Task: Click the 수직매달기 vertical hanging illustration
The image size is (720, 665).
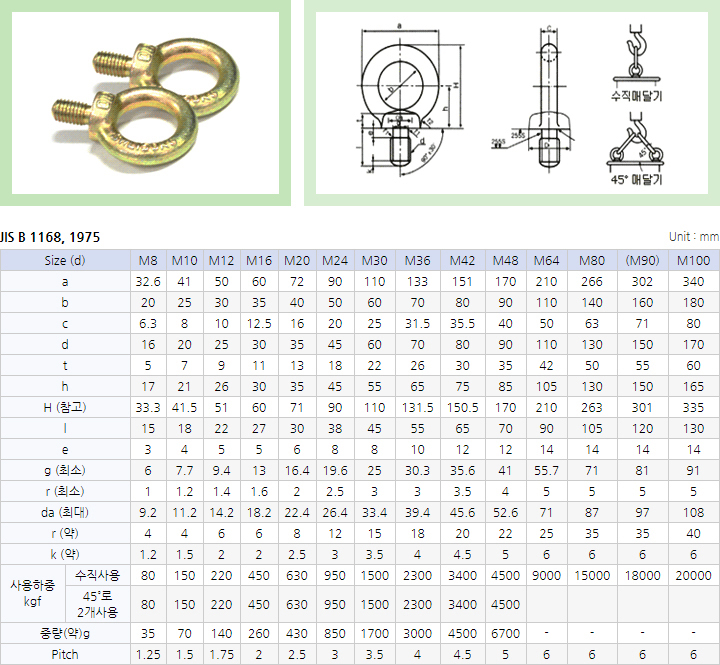Action: point(636,63)
